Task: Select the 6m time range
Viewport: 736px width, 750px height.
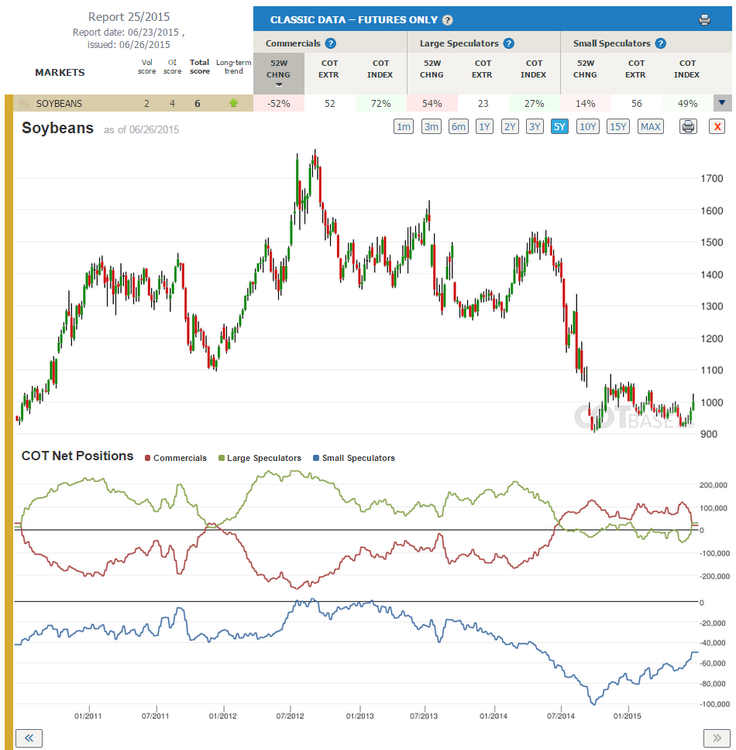Action: pos(458,127)
